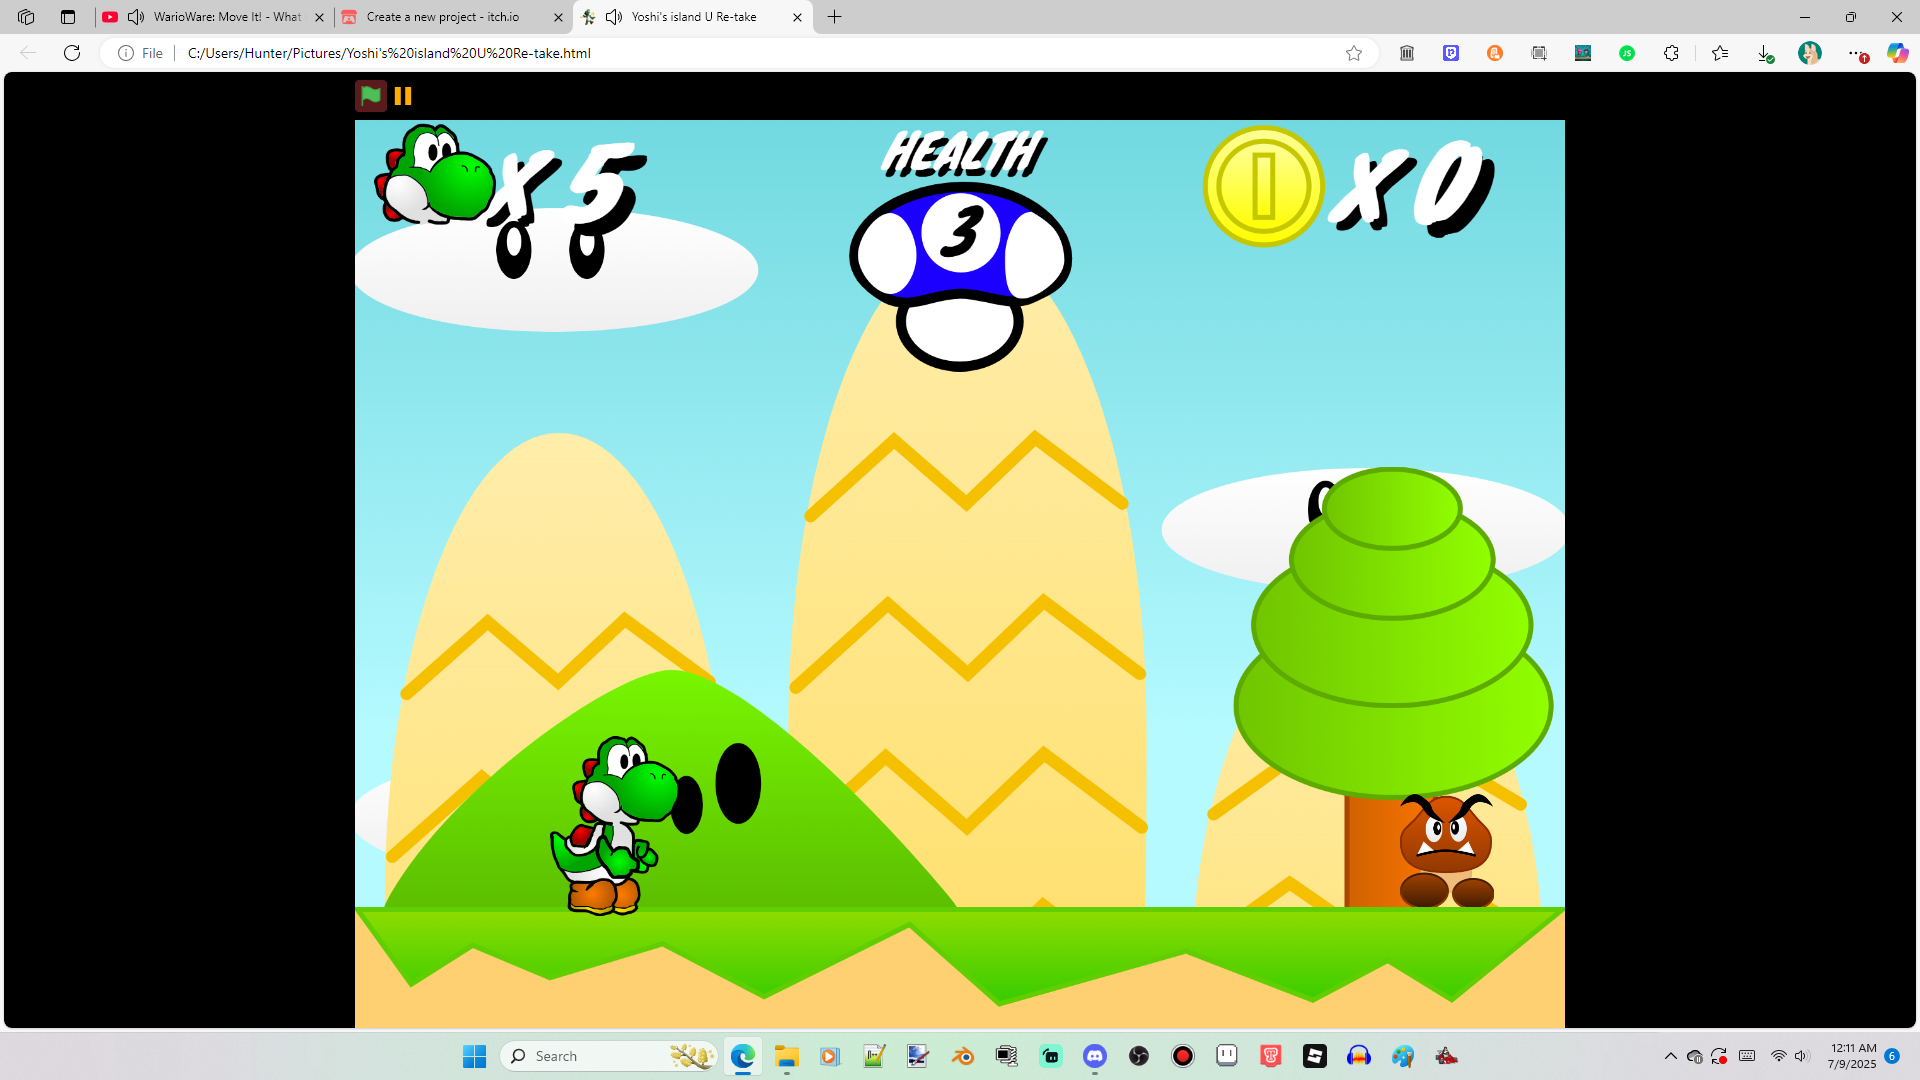Open the workspaces icon in the tab bar
The image size is (1920, 1080).
tap(26, 17)
